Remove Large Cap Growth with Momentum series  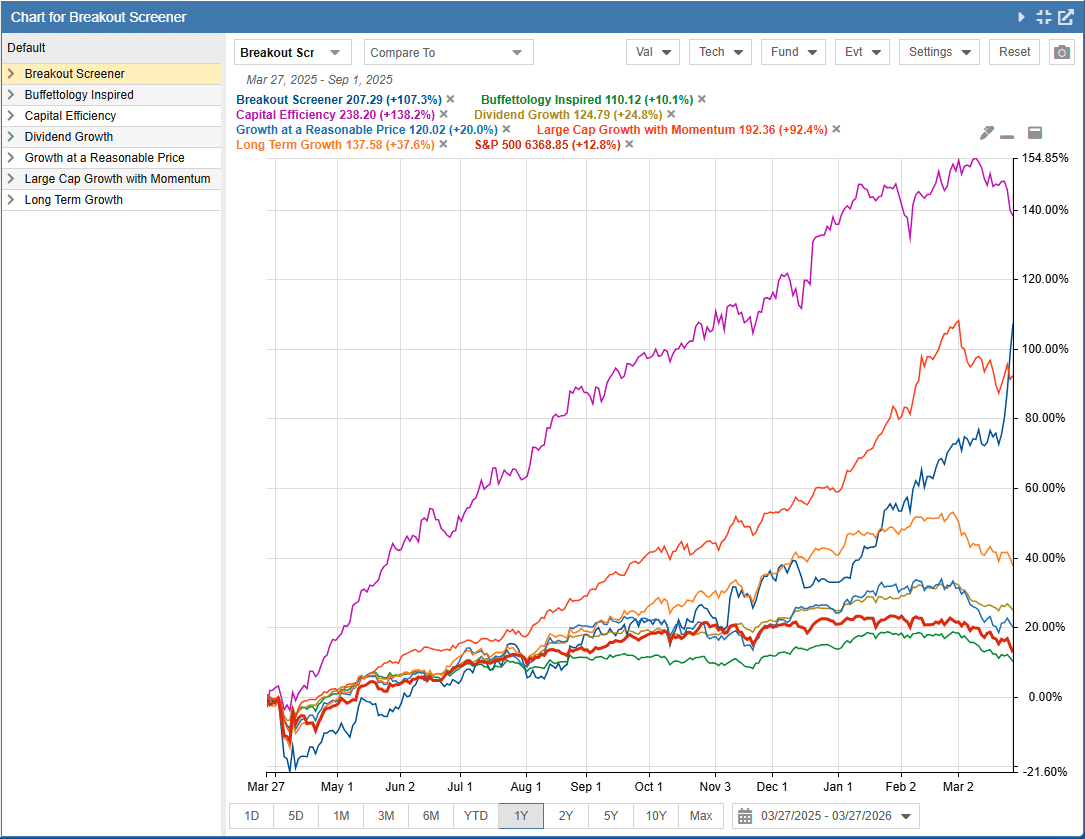(837, 129)
